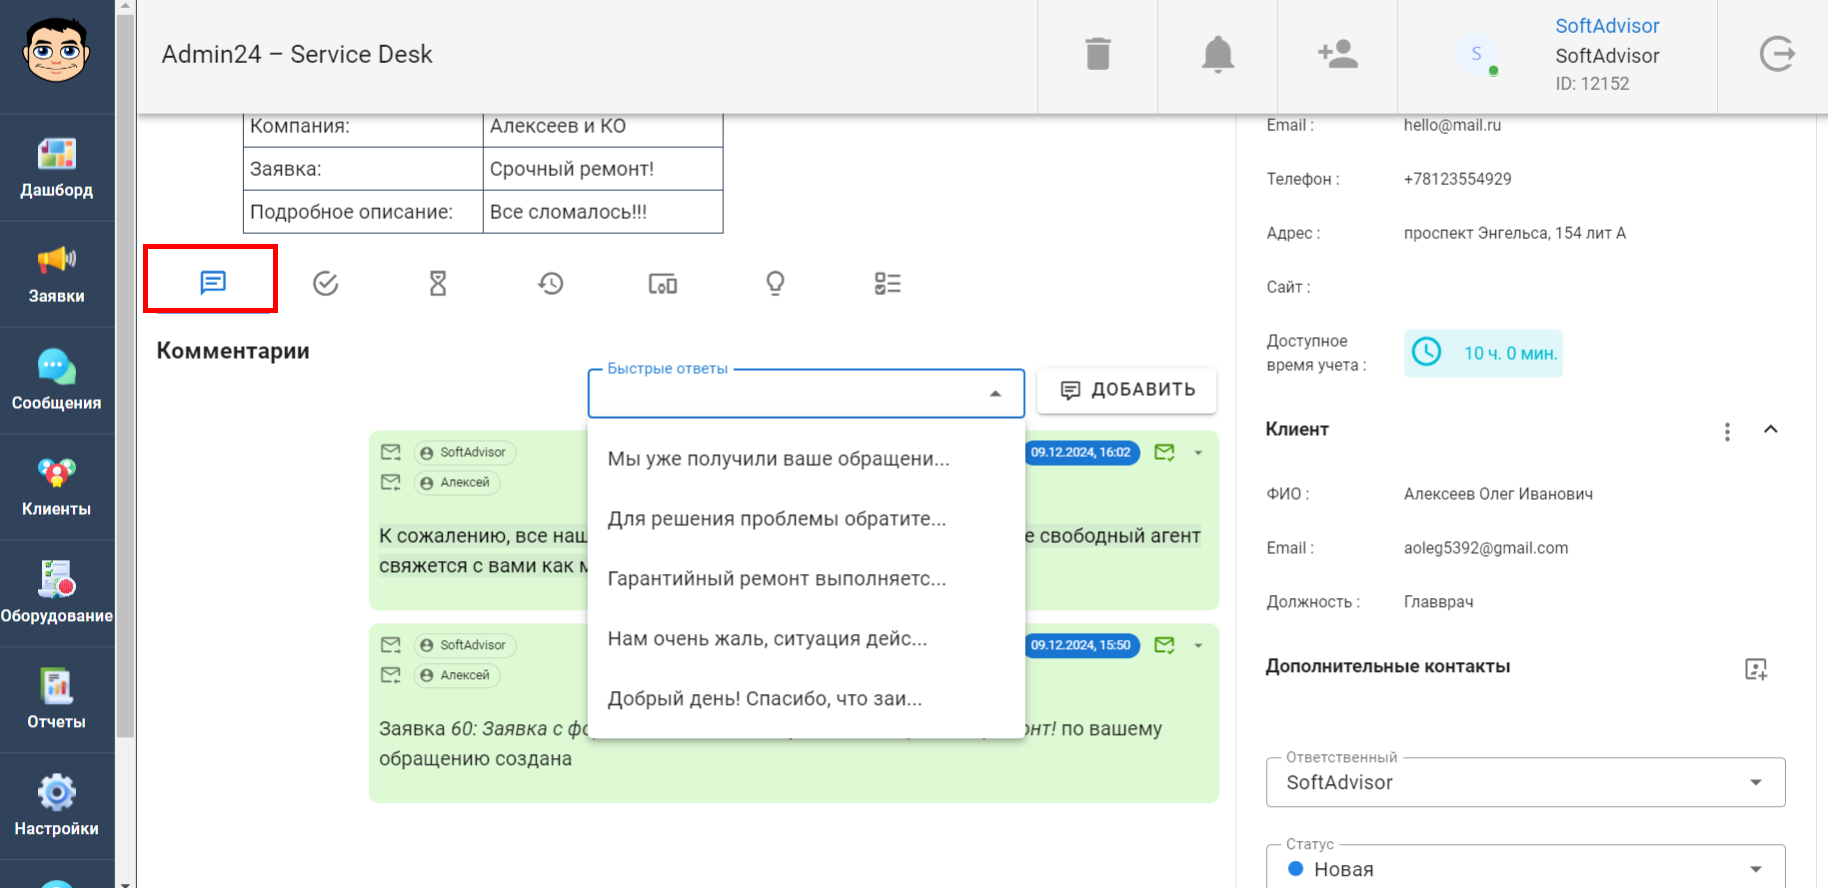Choose quick reply 'Гарантийный ремонт выполняетс...'
1828x888 pixels.
click(776, 579)
